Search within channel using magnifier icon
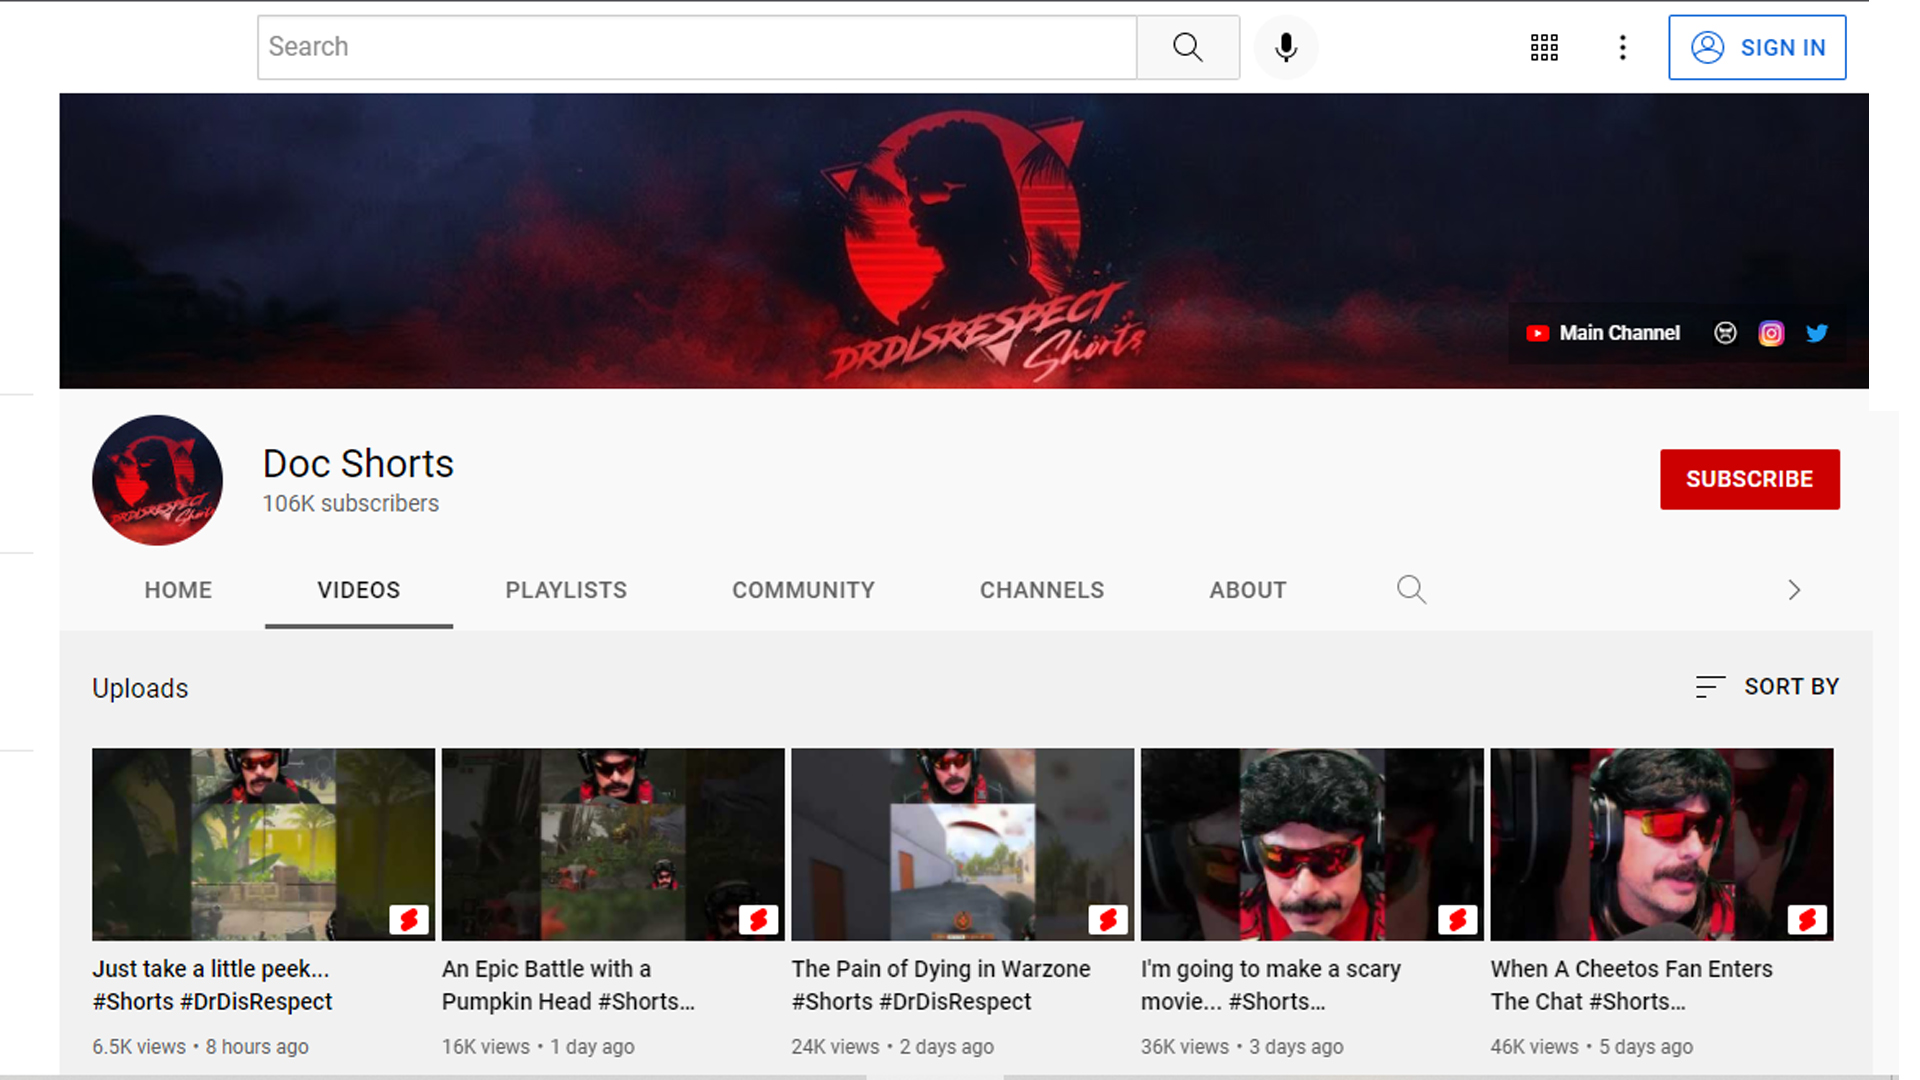 [1411, 589]
